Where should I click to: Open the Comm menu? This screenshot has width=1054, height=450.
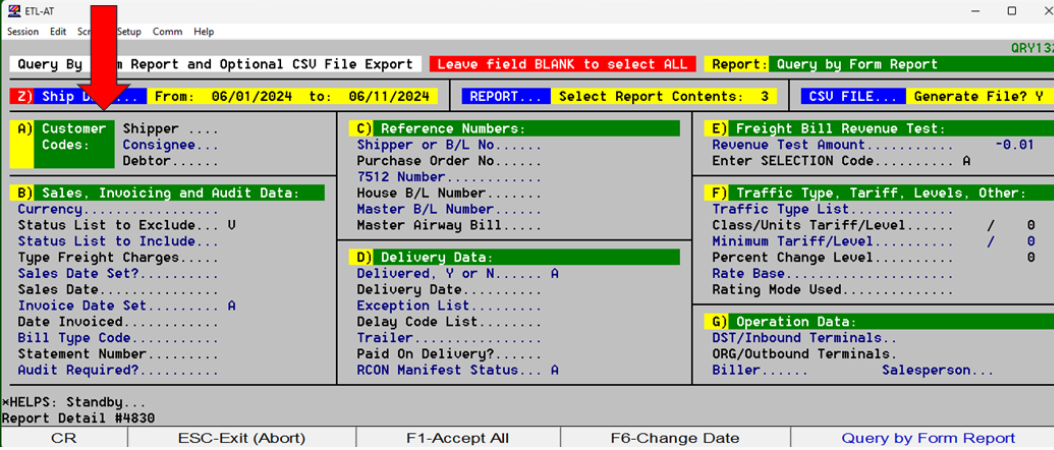167,32
